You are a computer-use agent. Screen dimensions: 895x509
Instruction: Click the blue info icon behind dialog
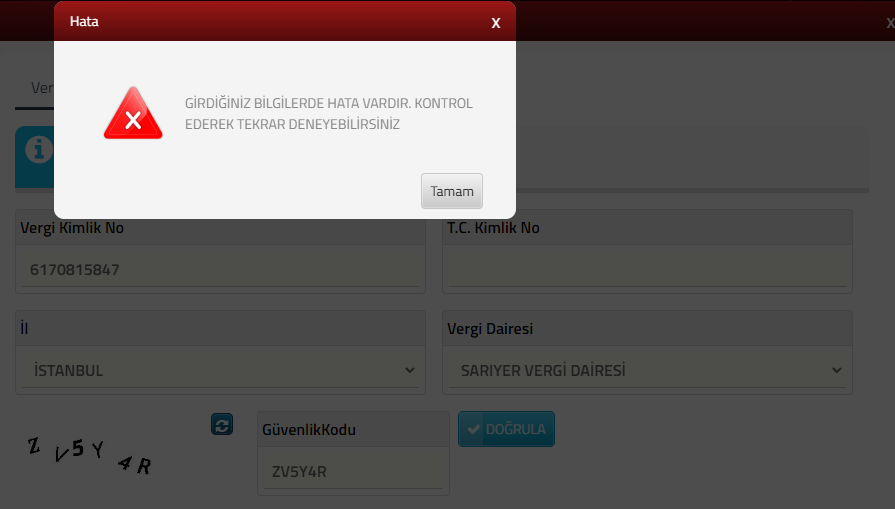click(39, 150)
